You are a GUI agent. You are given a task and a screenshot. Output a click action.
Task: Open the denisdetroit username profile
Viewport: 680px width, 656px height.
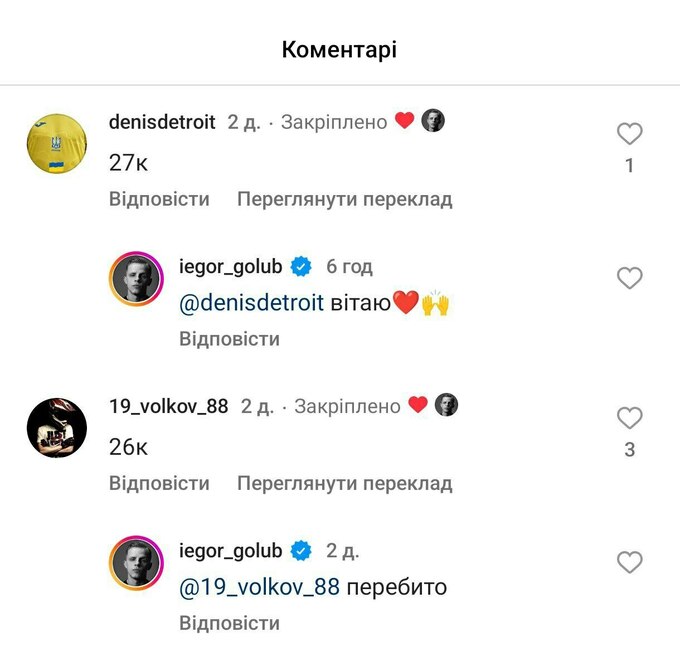click(x=162, y=122)
